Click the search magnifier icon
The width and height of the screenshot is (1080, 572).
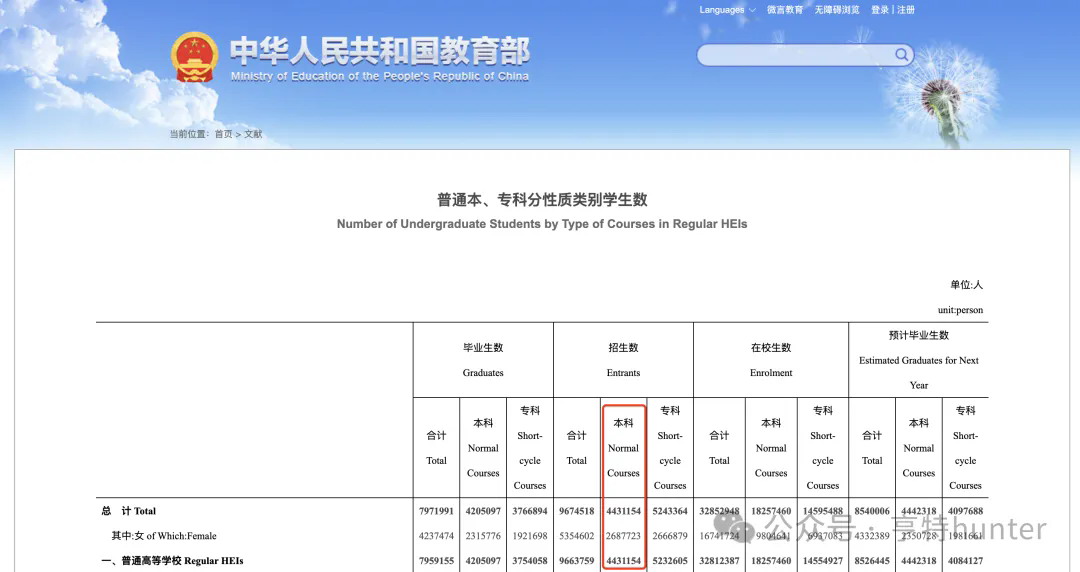(x=901, y=54)
